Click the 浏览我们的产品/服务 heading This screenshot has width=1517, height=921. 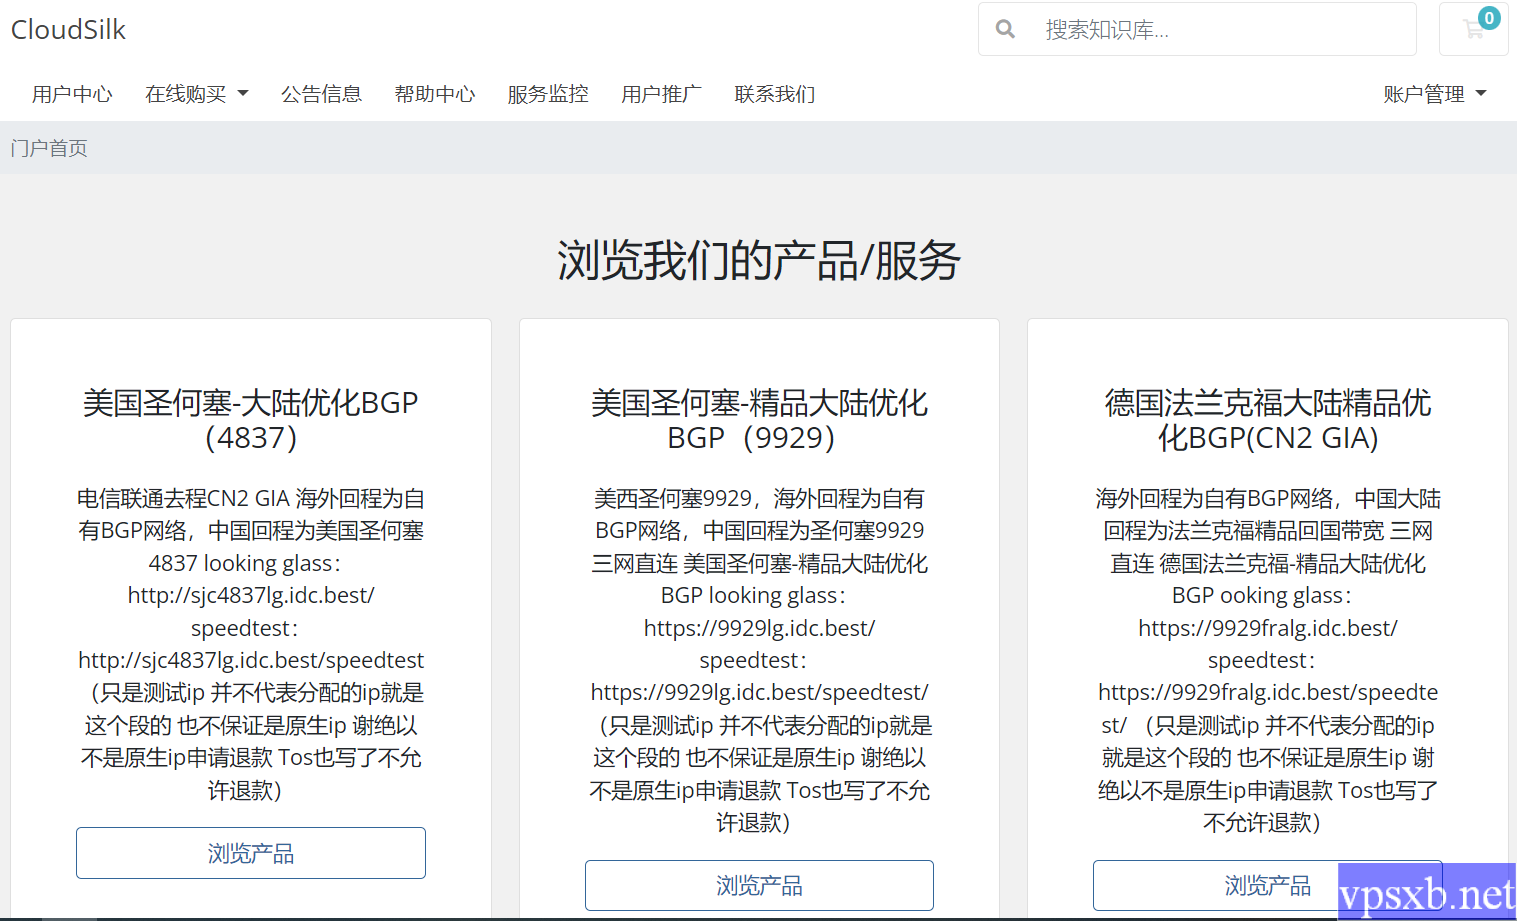pyautogui.click(x=759, y=261)
